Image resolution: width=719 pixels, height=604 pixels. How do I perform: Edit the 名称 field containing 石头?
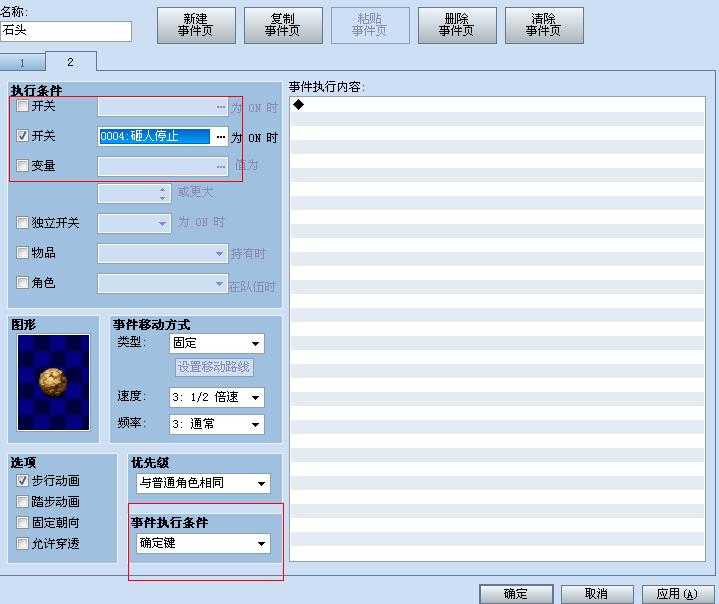pos(66,31)
